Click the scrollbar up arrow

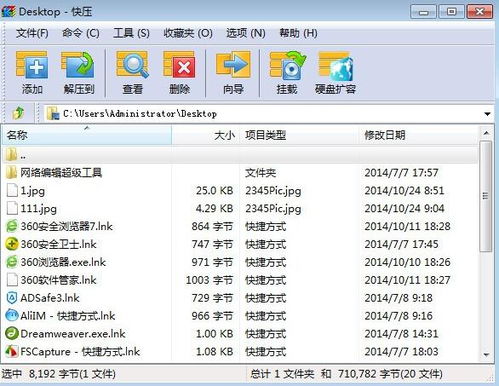(486, 133)
